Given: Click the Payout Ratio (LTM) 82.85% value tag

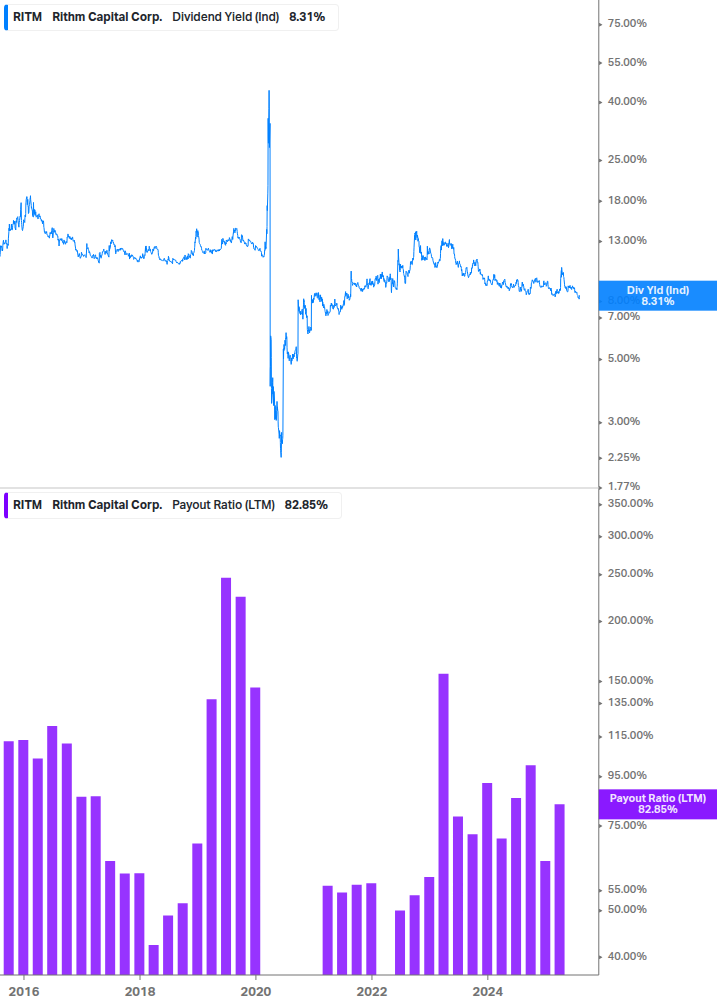Looking at the screenshot, I should pos(657,804).
